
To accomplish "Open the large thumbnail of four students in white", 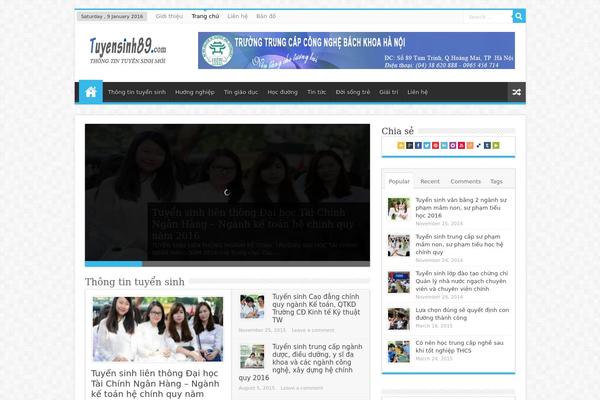I will [x=158, y=329].
